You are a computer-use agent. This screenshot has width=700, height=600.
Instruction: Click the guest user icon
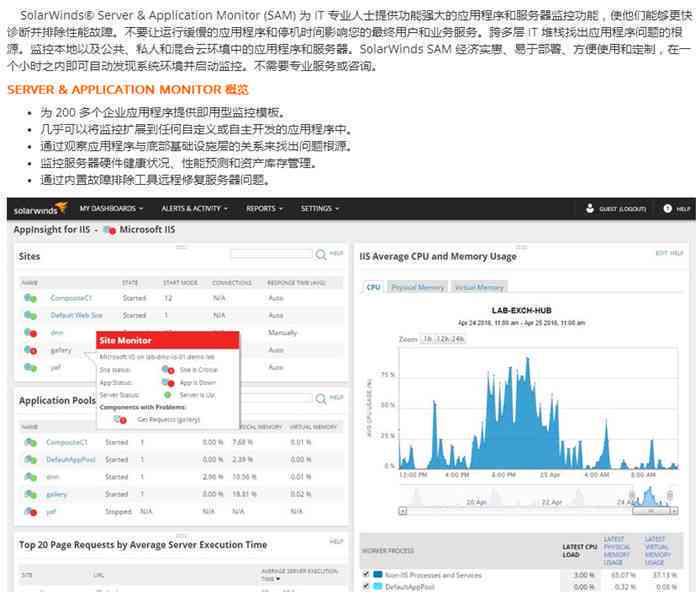590,208
